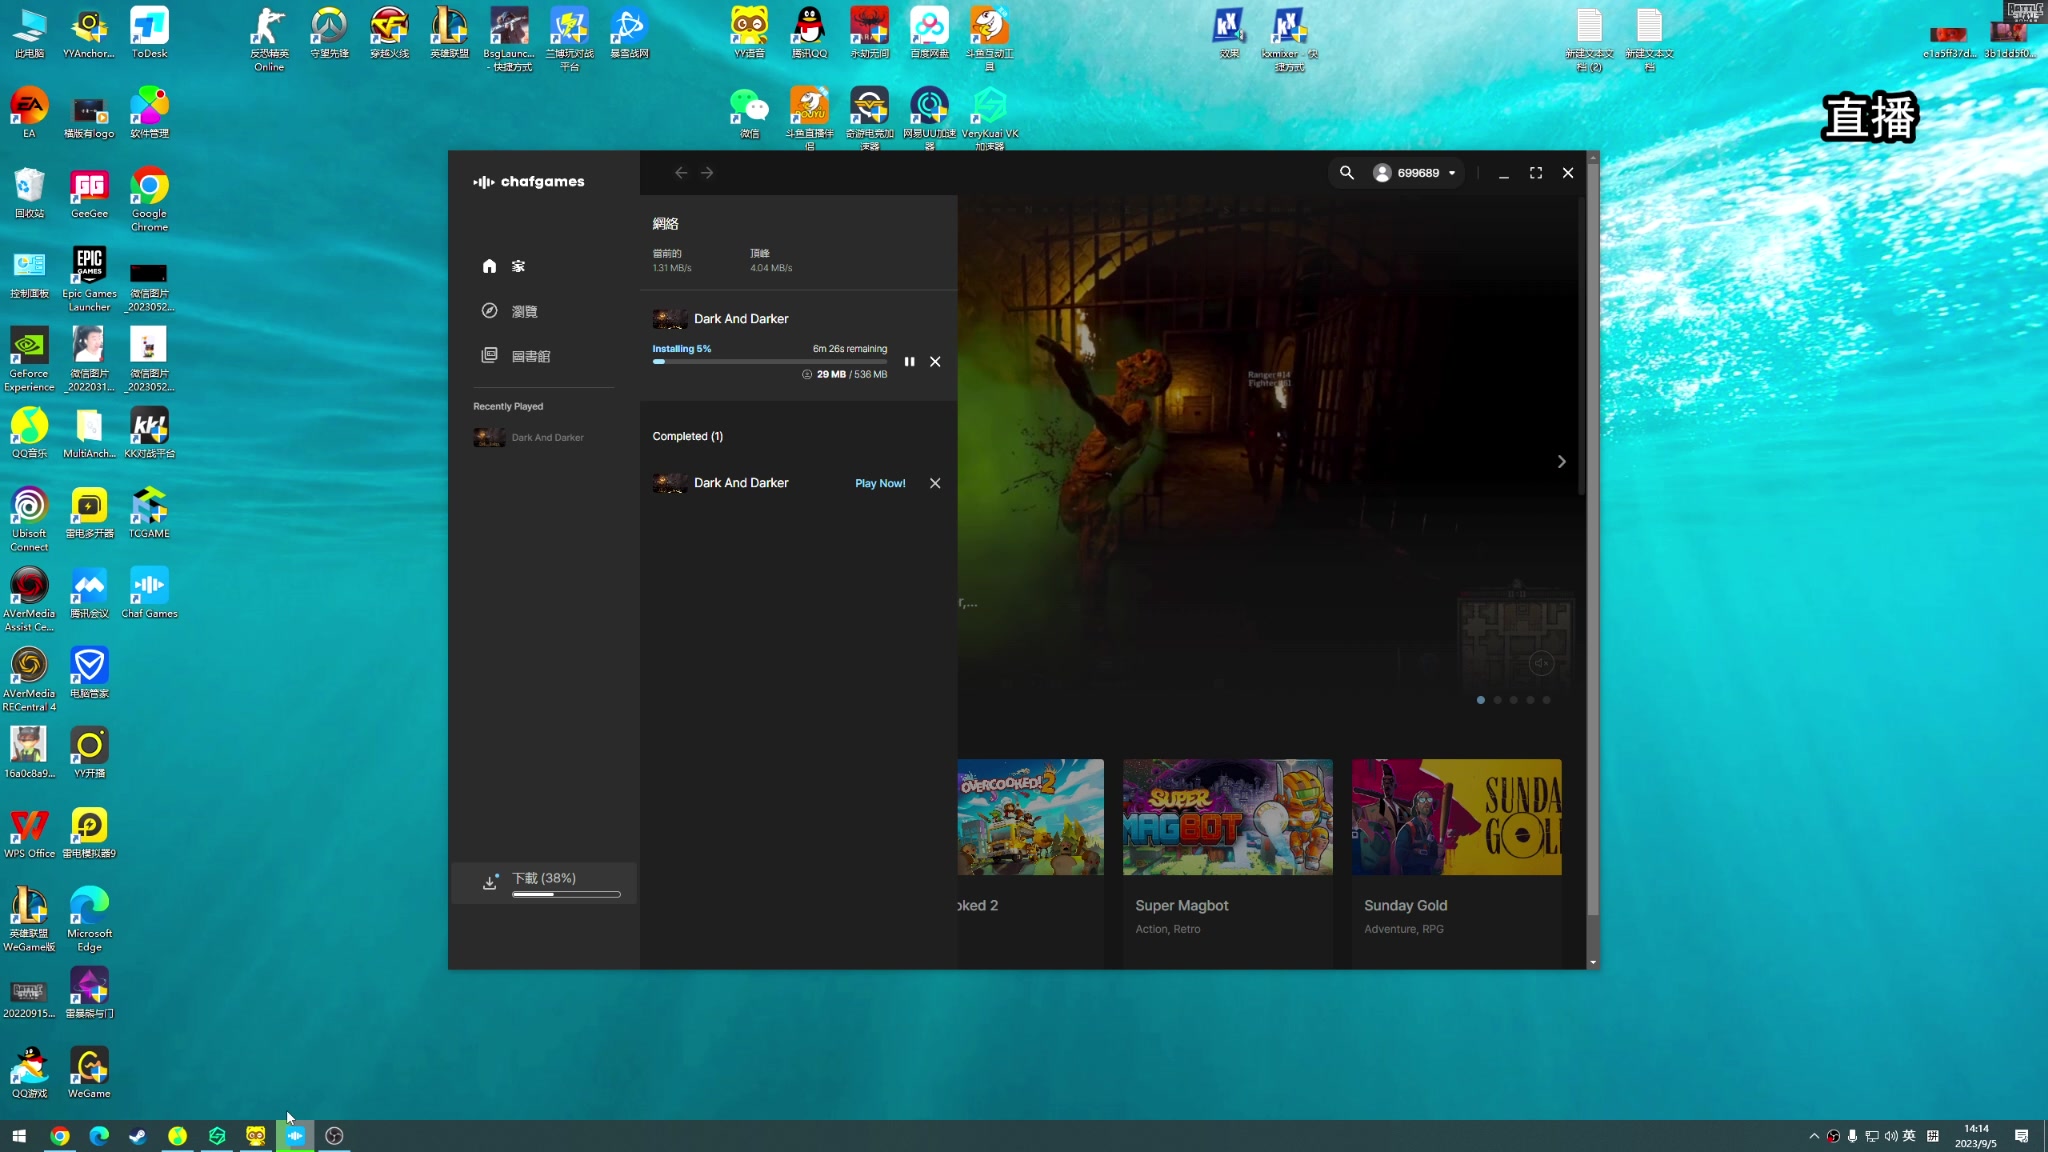Select the fifth carousel dot
Viewport: 2048px width, 1152px height.
tap(1546, 700)
